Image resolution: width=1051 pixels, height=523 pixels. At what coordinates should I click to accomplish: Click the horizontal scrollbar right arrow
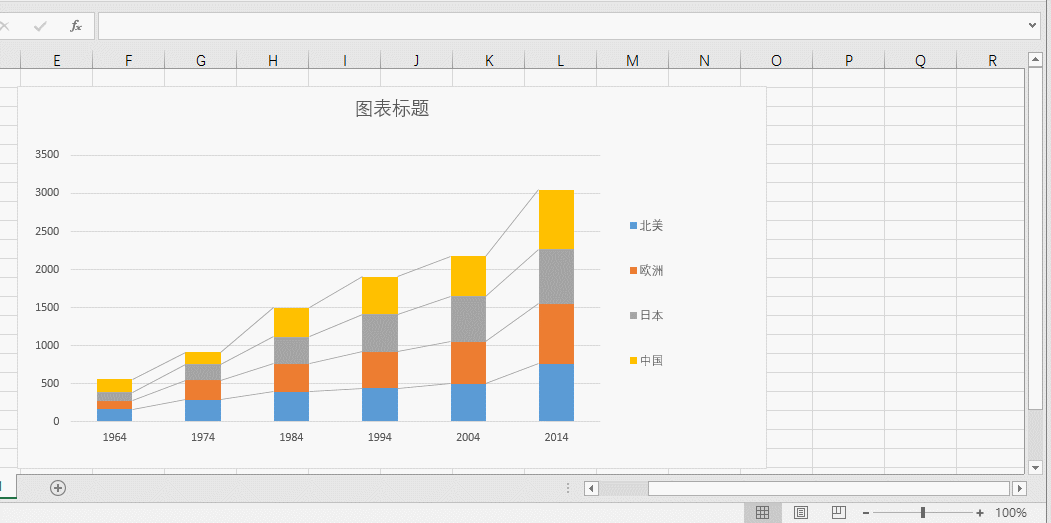1020,488
